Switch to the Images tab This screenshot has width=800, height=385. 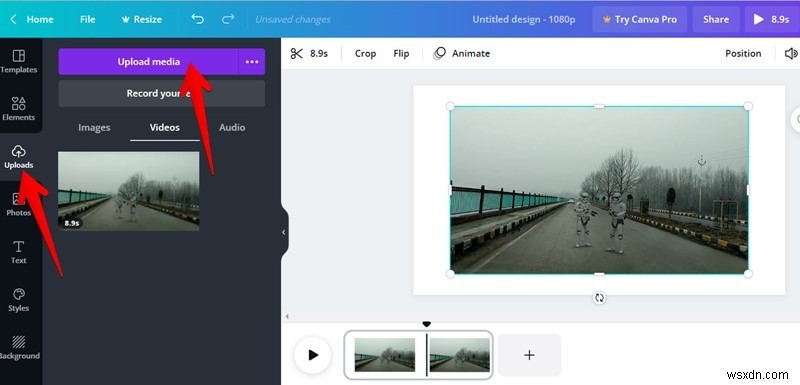tap(94, 127)
